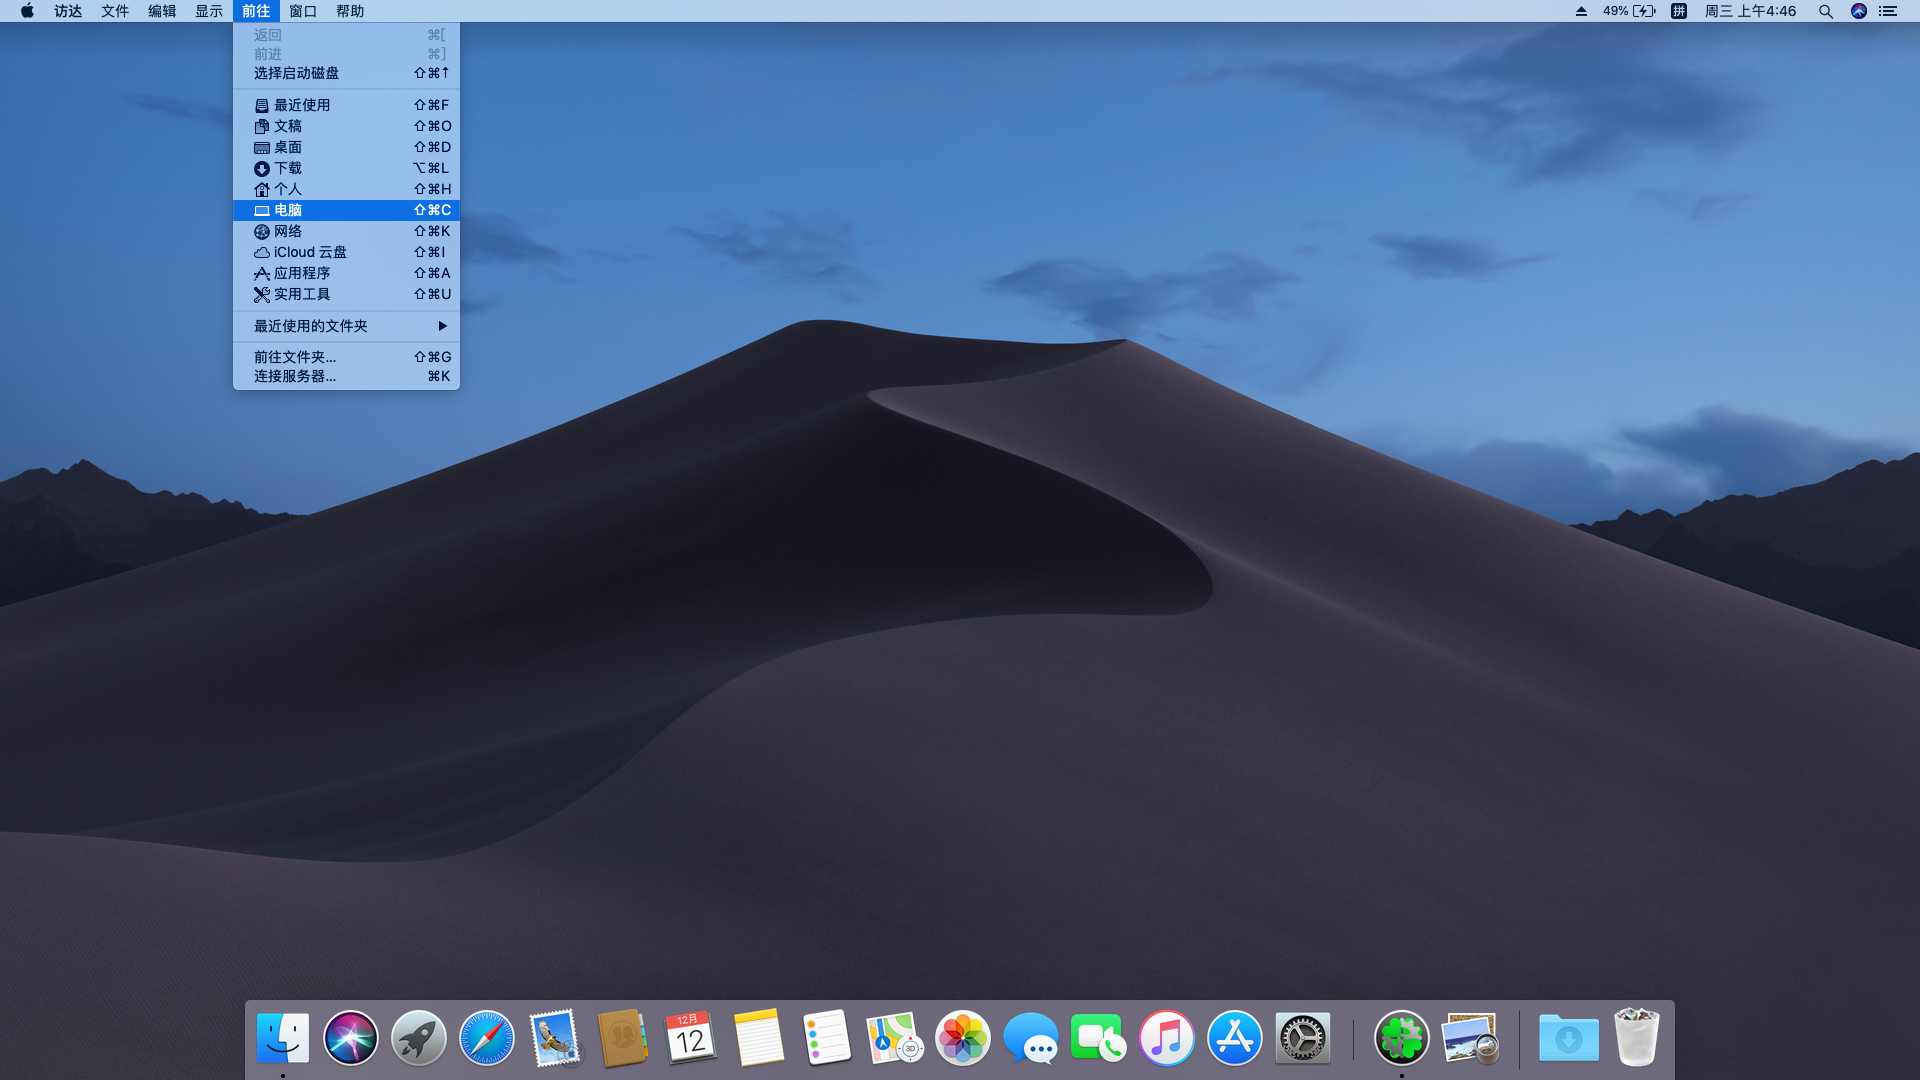The height and width of the screenshot is (1080, 1920).
Task: Open Reminders icon in Dock
Action: tap(827, 1038)
